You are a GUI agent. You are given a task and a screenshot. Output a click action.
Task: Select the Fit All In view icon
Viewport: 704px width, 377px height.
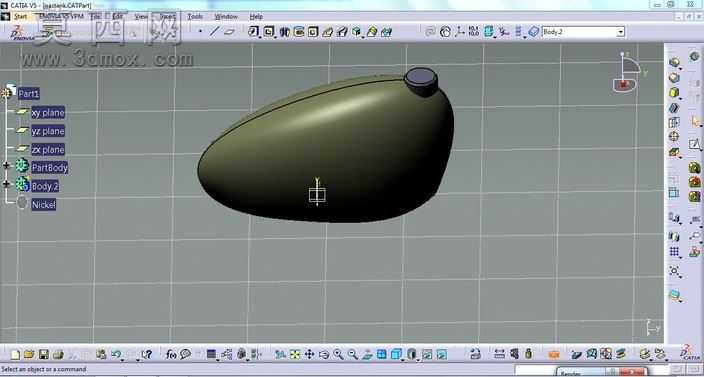(x=295, y=355)
